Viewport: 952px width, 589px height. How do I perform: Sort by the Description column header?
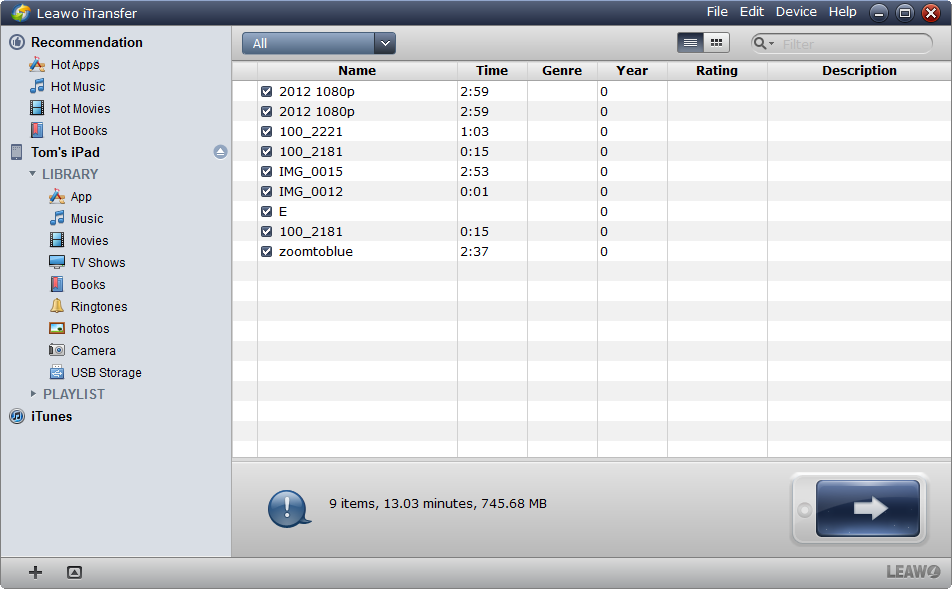coord(859,70)
